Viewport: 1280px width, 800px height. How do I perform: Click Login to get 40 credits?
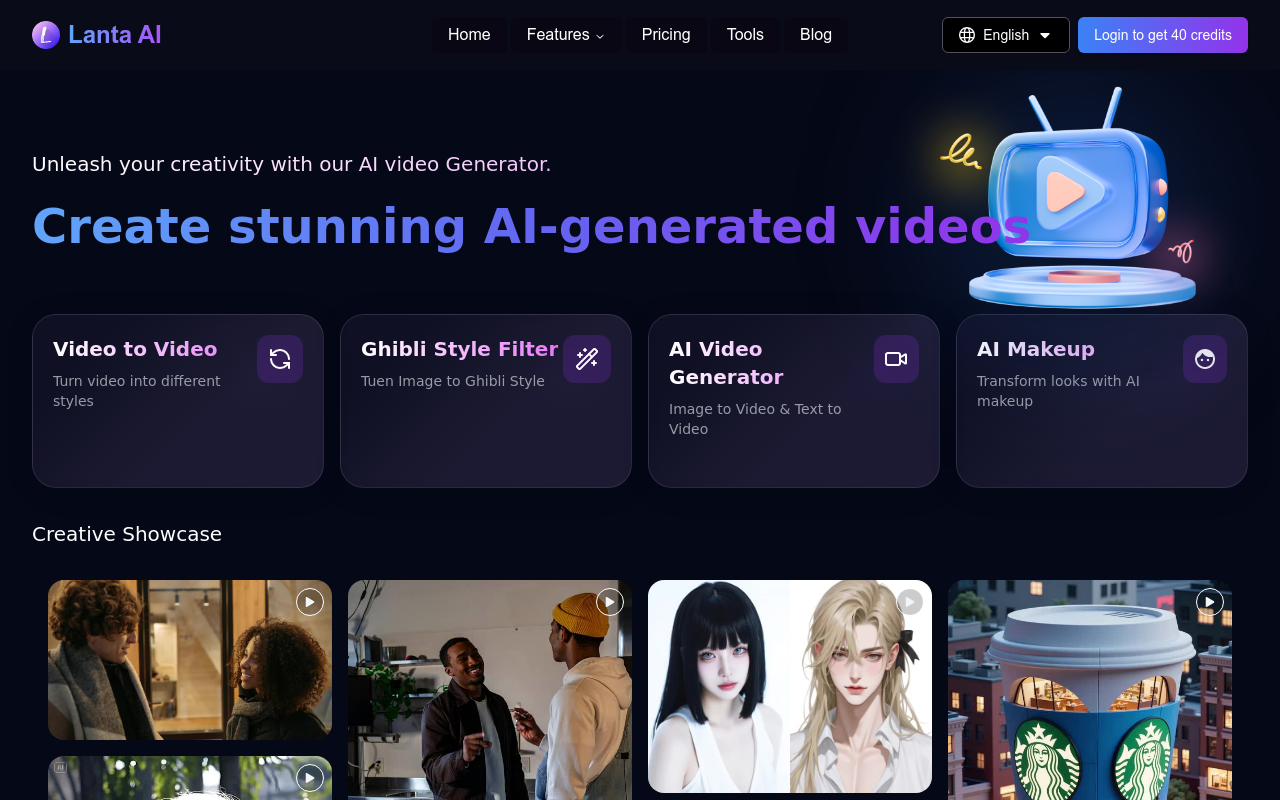click(x=1163, y=35)
